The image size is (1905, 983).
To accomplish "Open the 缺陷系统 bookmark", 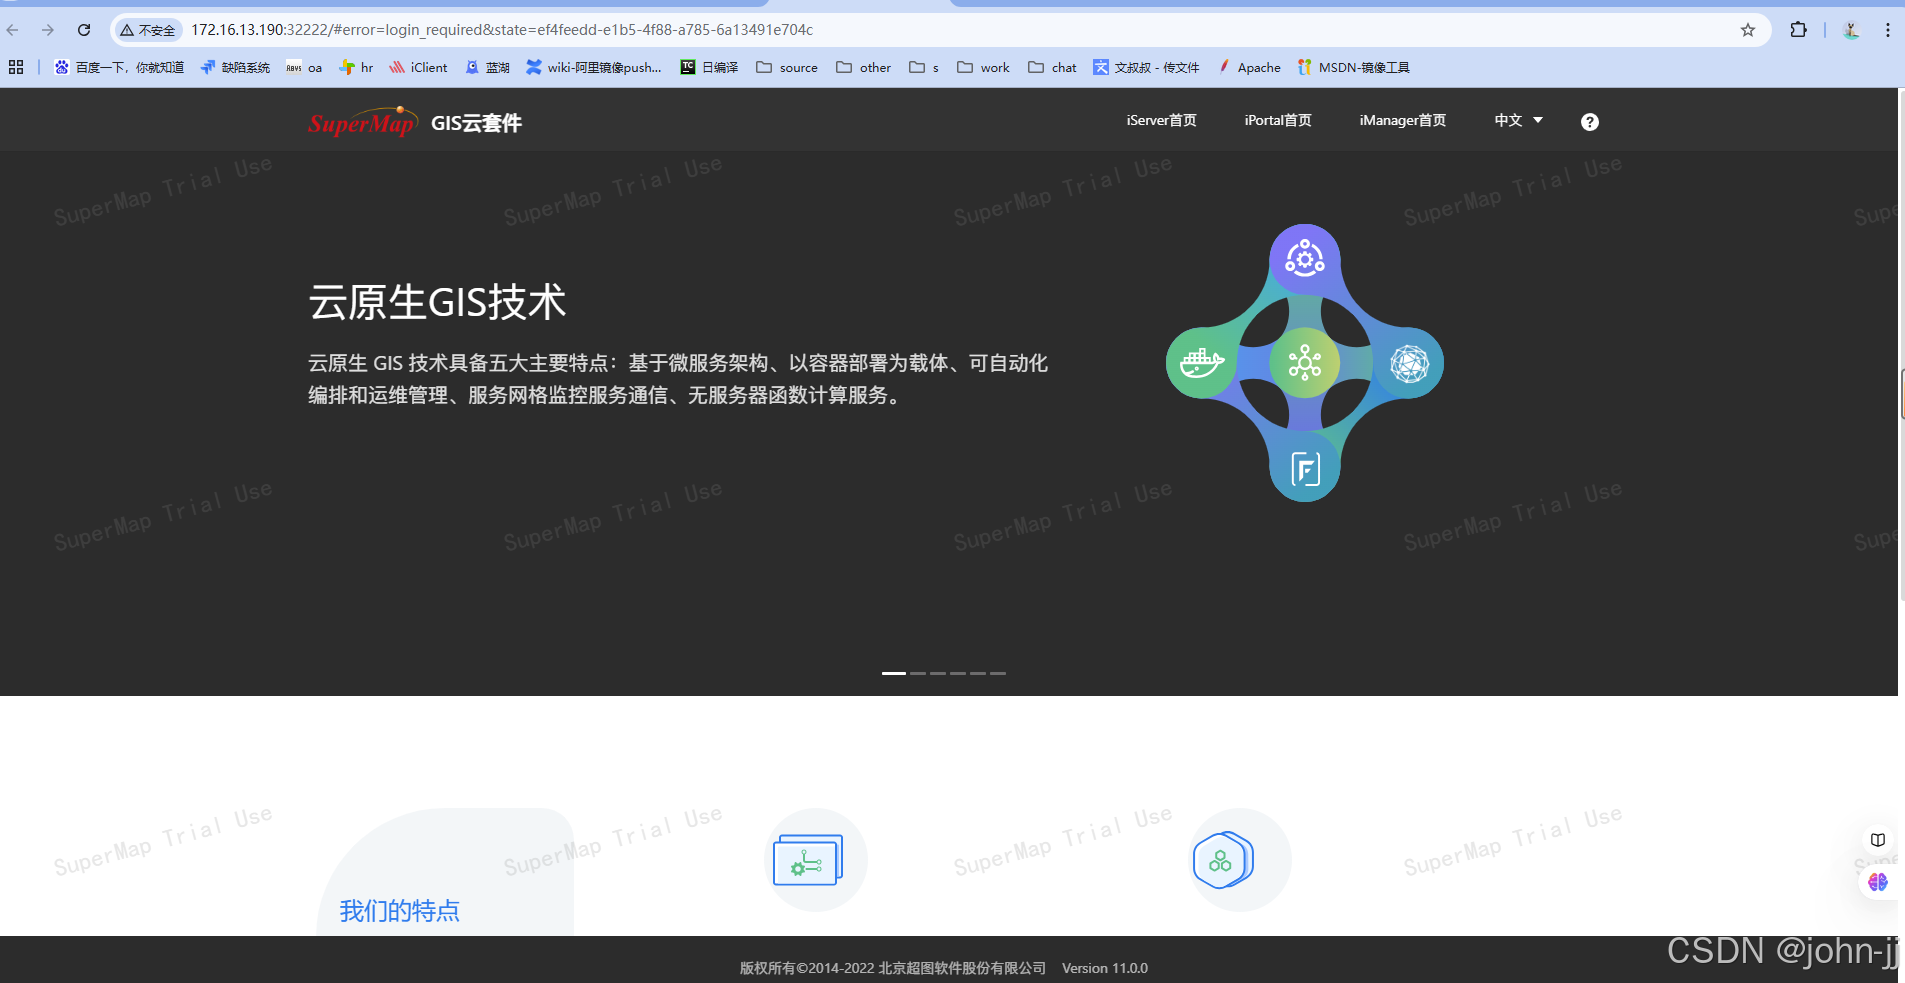I will point(235,67).
